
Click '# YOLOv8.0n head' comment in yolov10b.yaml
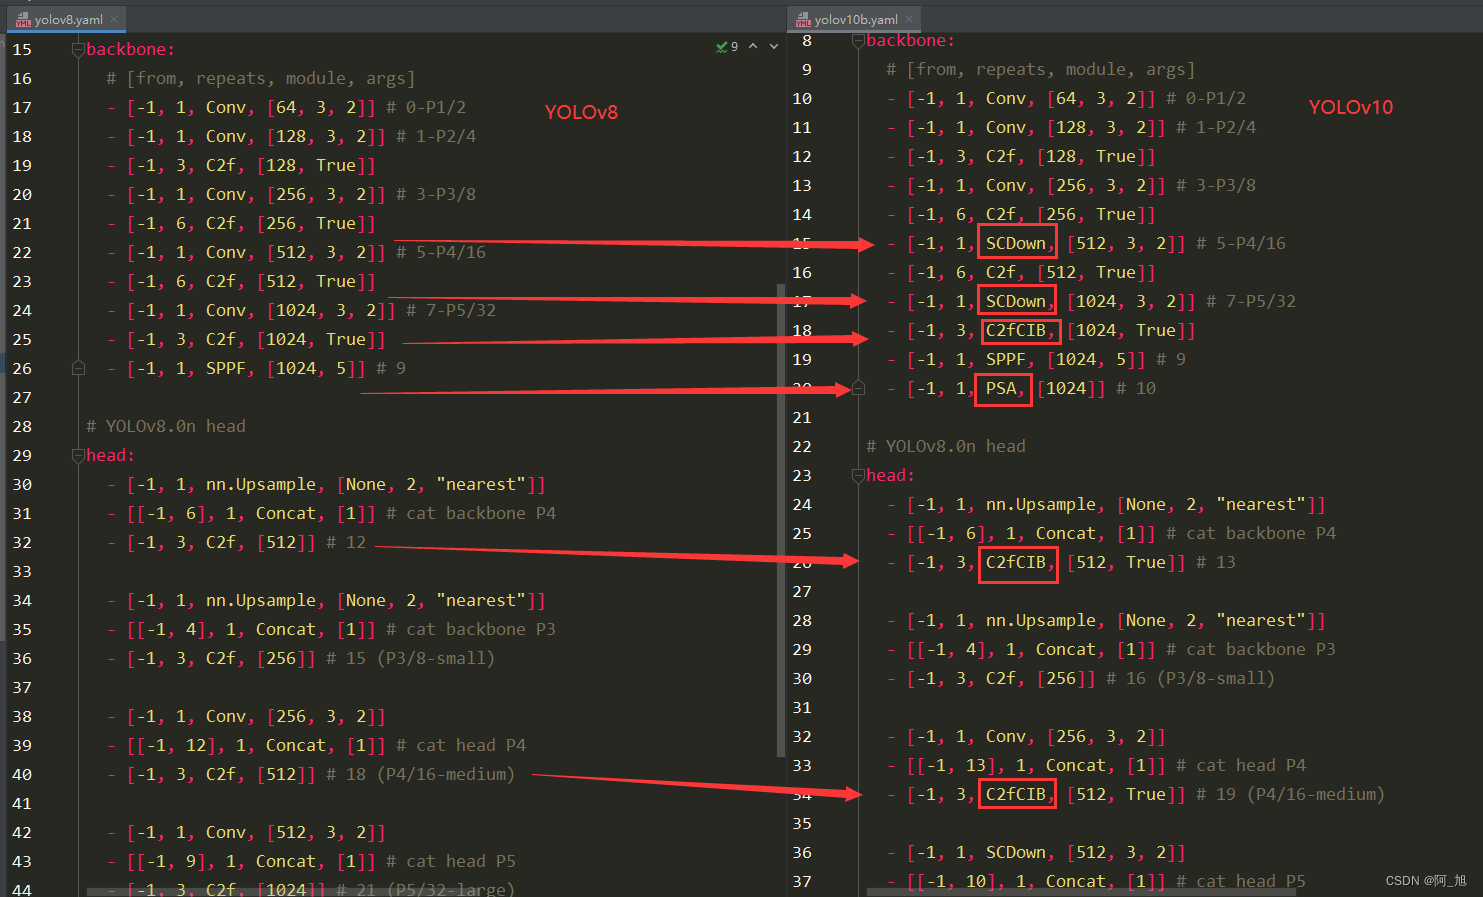coord(946,446)
